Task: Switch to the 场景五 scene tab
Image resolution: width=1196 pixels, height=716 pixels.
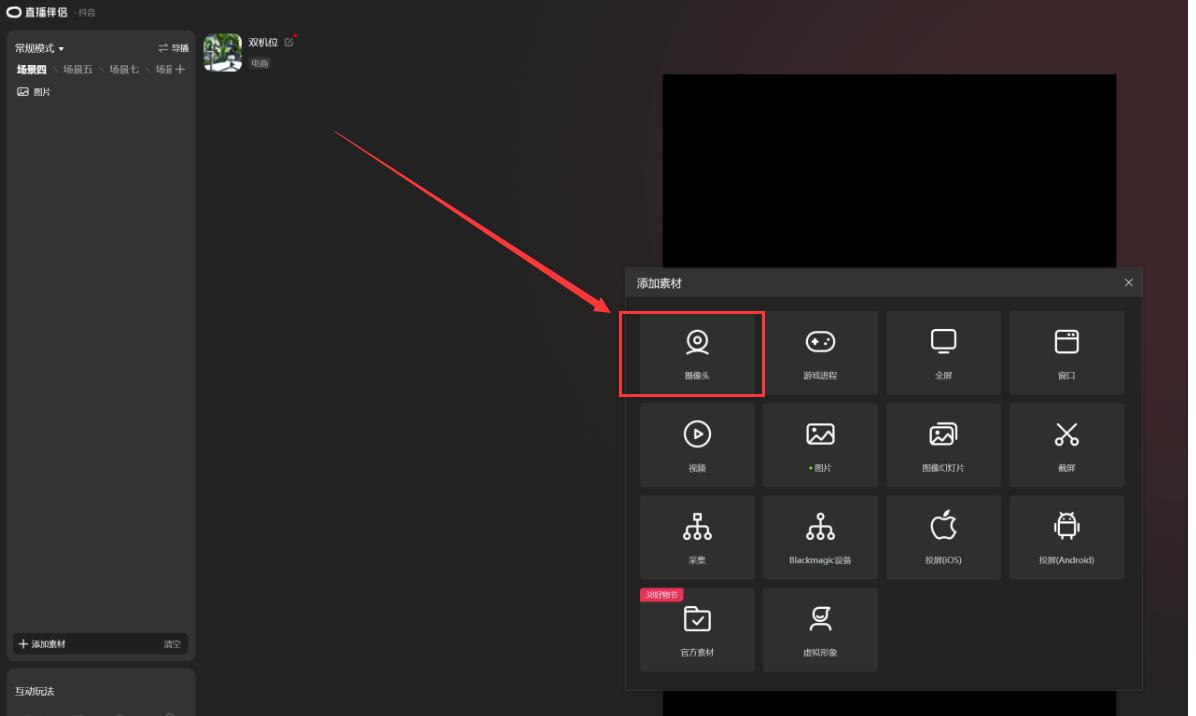Action: coord(78,69)
